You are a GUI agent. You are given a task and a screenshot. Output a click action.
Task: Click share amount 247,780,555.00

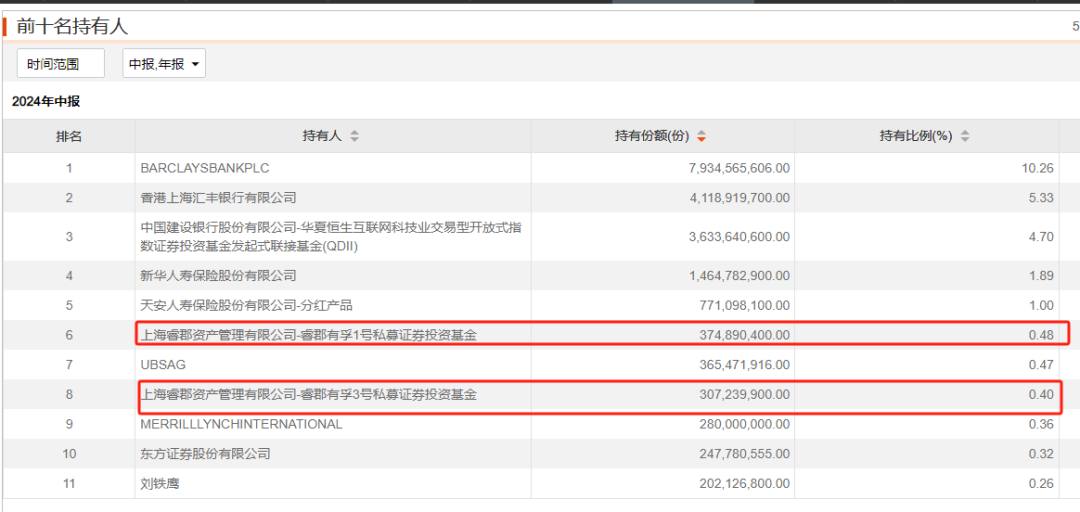click(746, 454)
